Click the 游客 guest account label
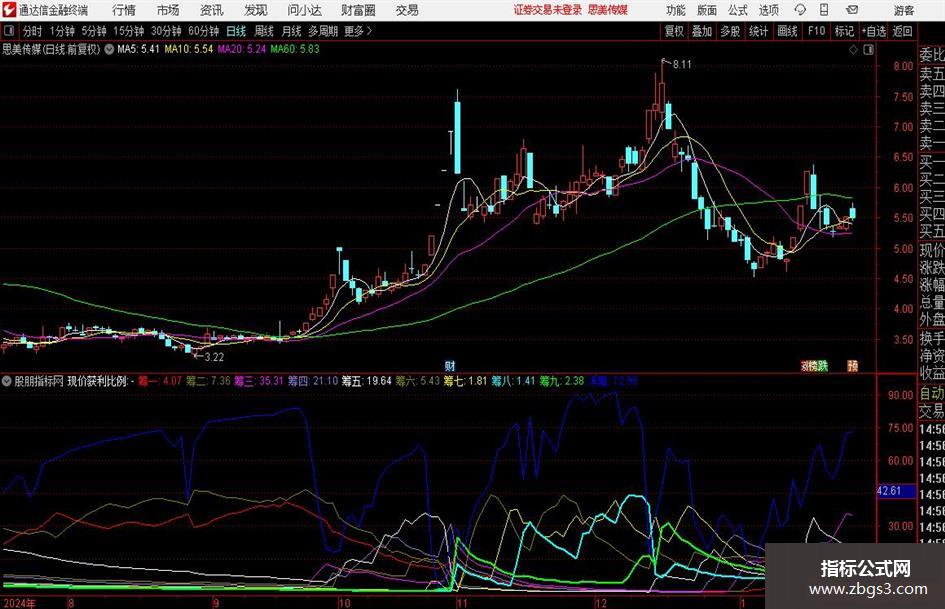Image resolution: width=945 pixels, height=609 pixels. 904,10
